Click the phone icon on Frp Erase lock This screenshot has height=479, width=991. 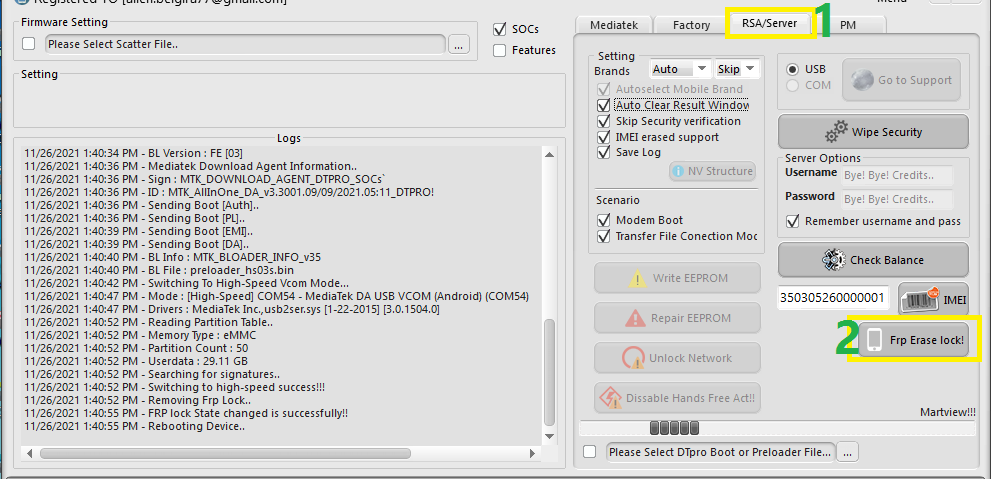click(x=874, y=340)
